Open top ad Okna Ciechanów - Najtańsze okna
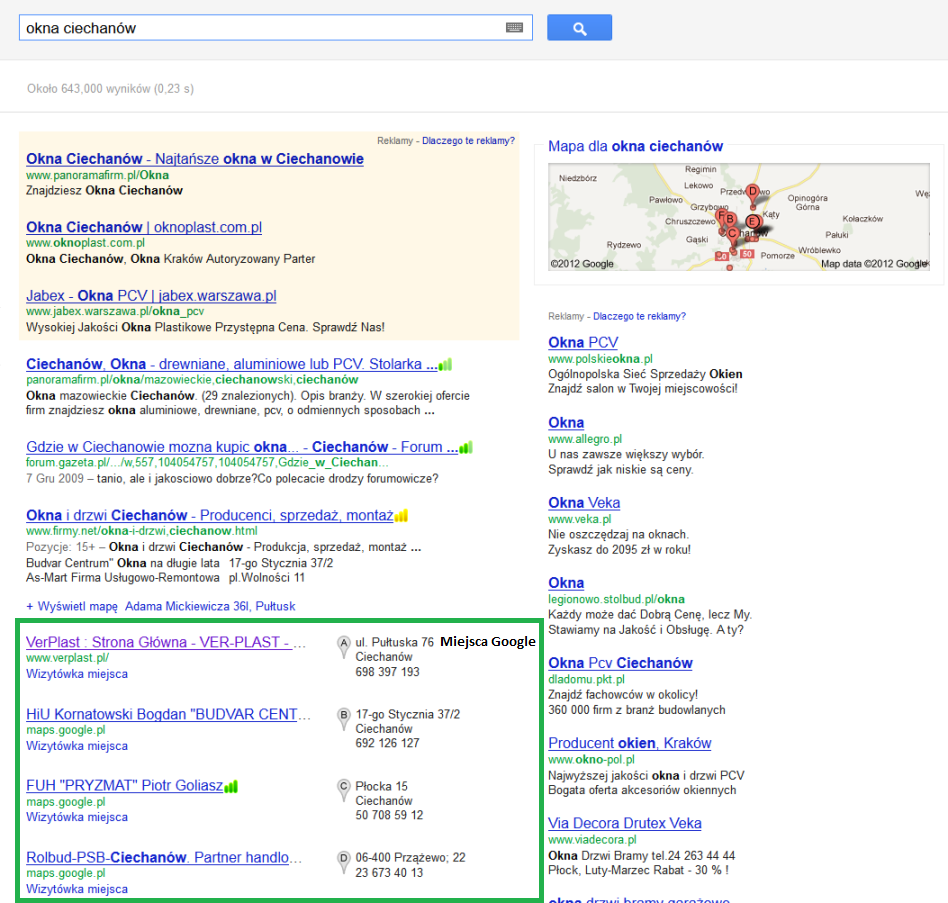Viewport: 948px width, 903px height. 195,159
